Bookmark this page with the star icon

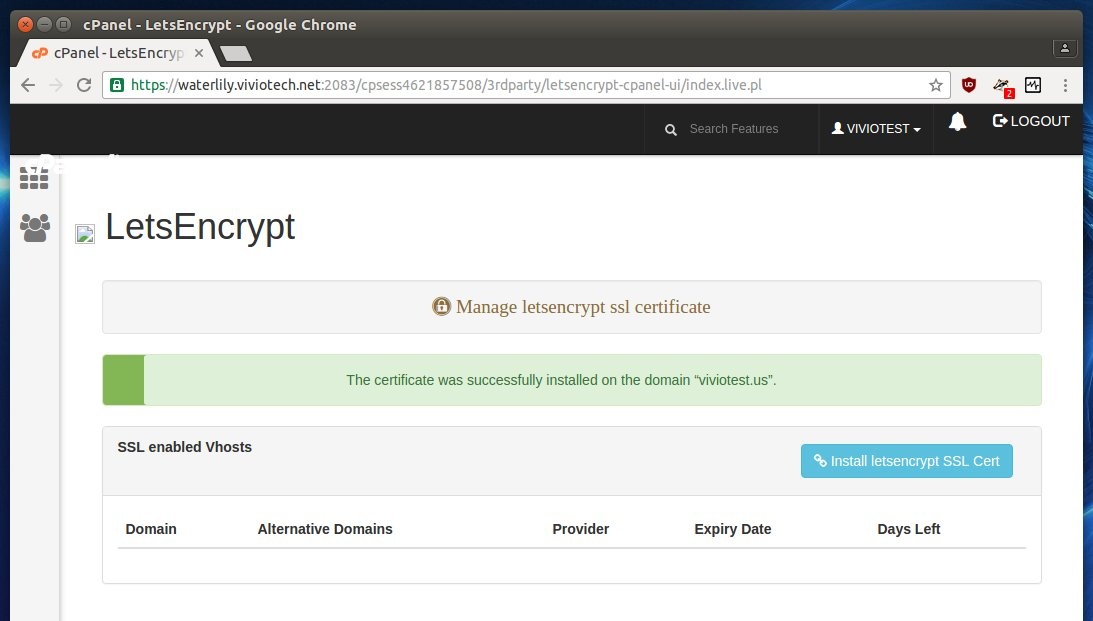(936, 86)
